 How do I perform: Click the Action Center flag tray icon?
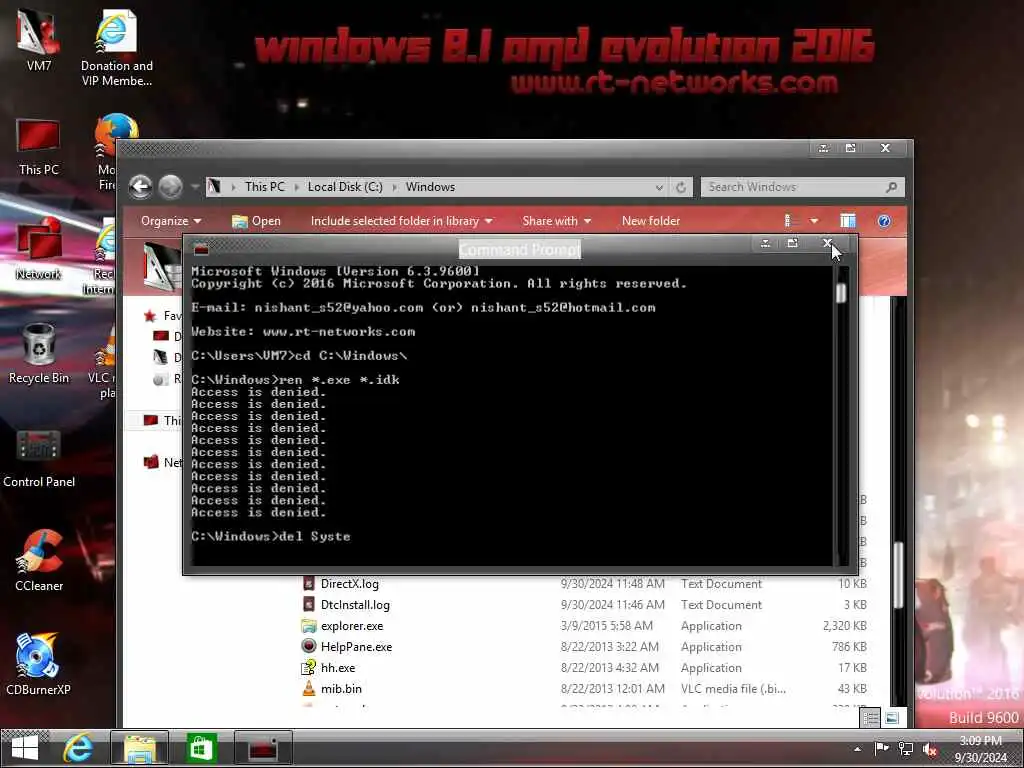pyautogui.click(x=881, y=748)
